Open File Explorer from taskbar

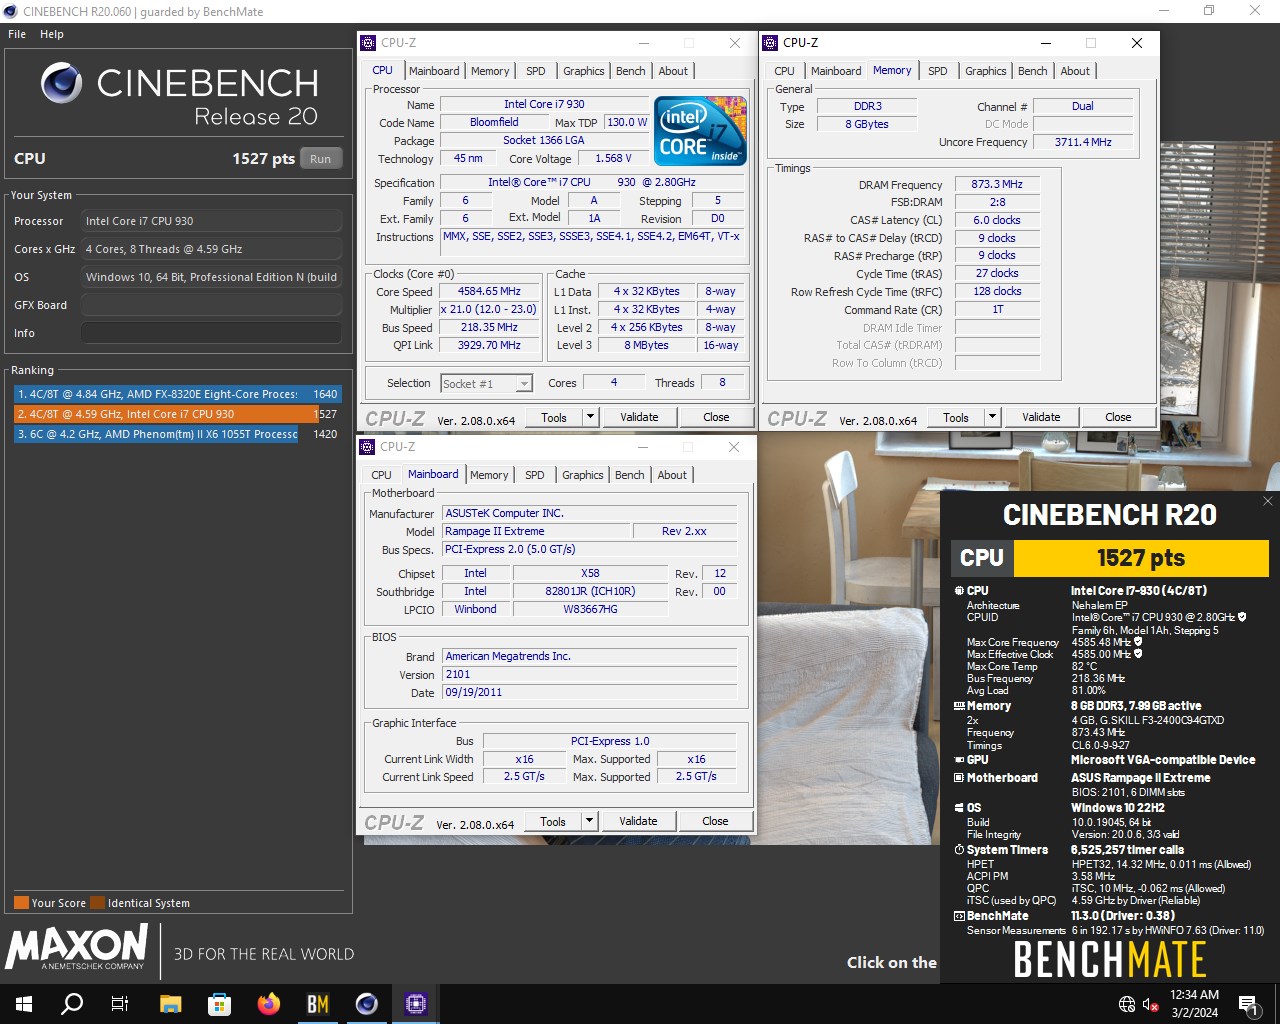point(170,1004)
